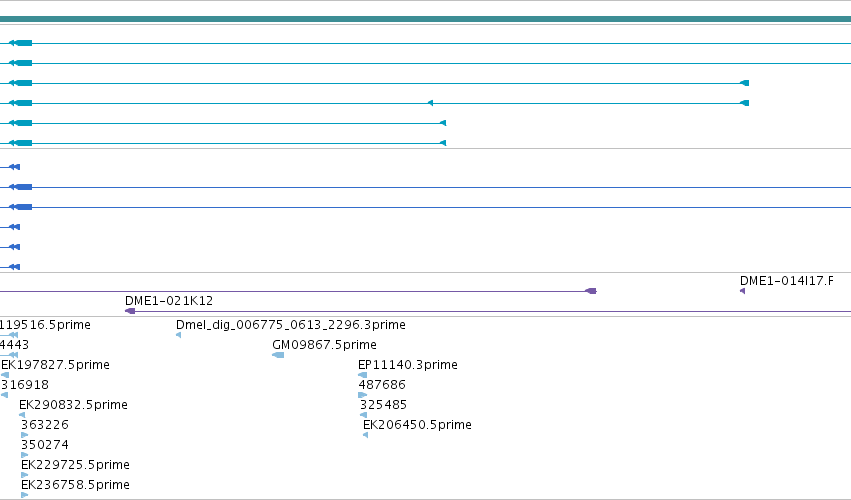Select the DME1-014I17.F label

[x=786, y=281]
